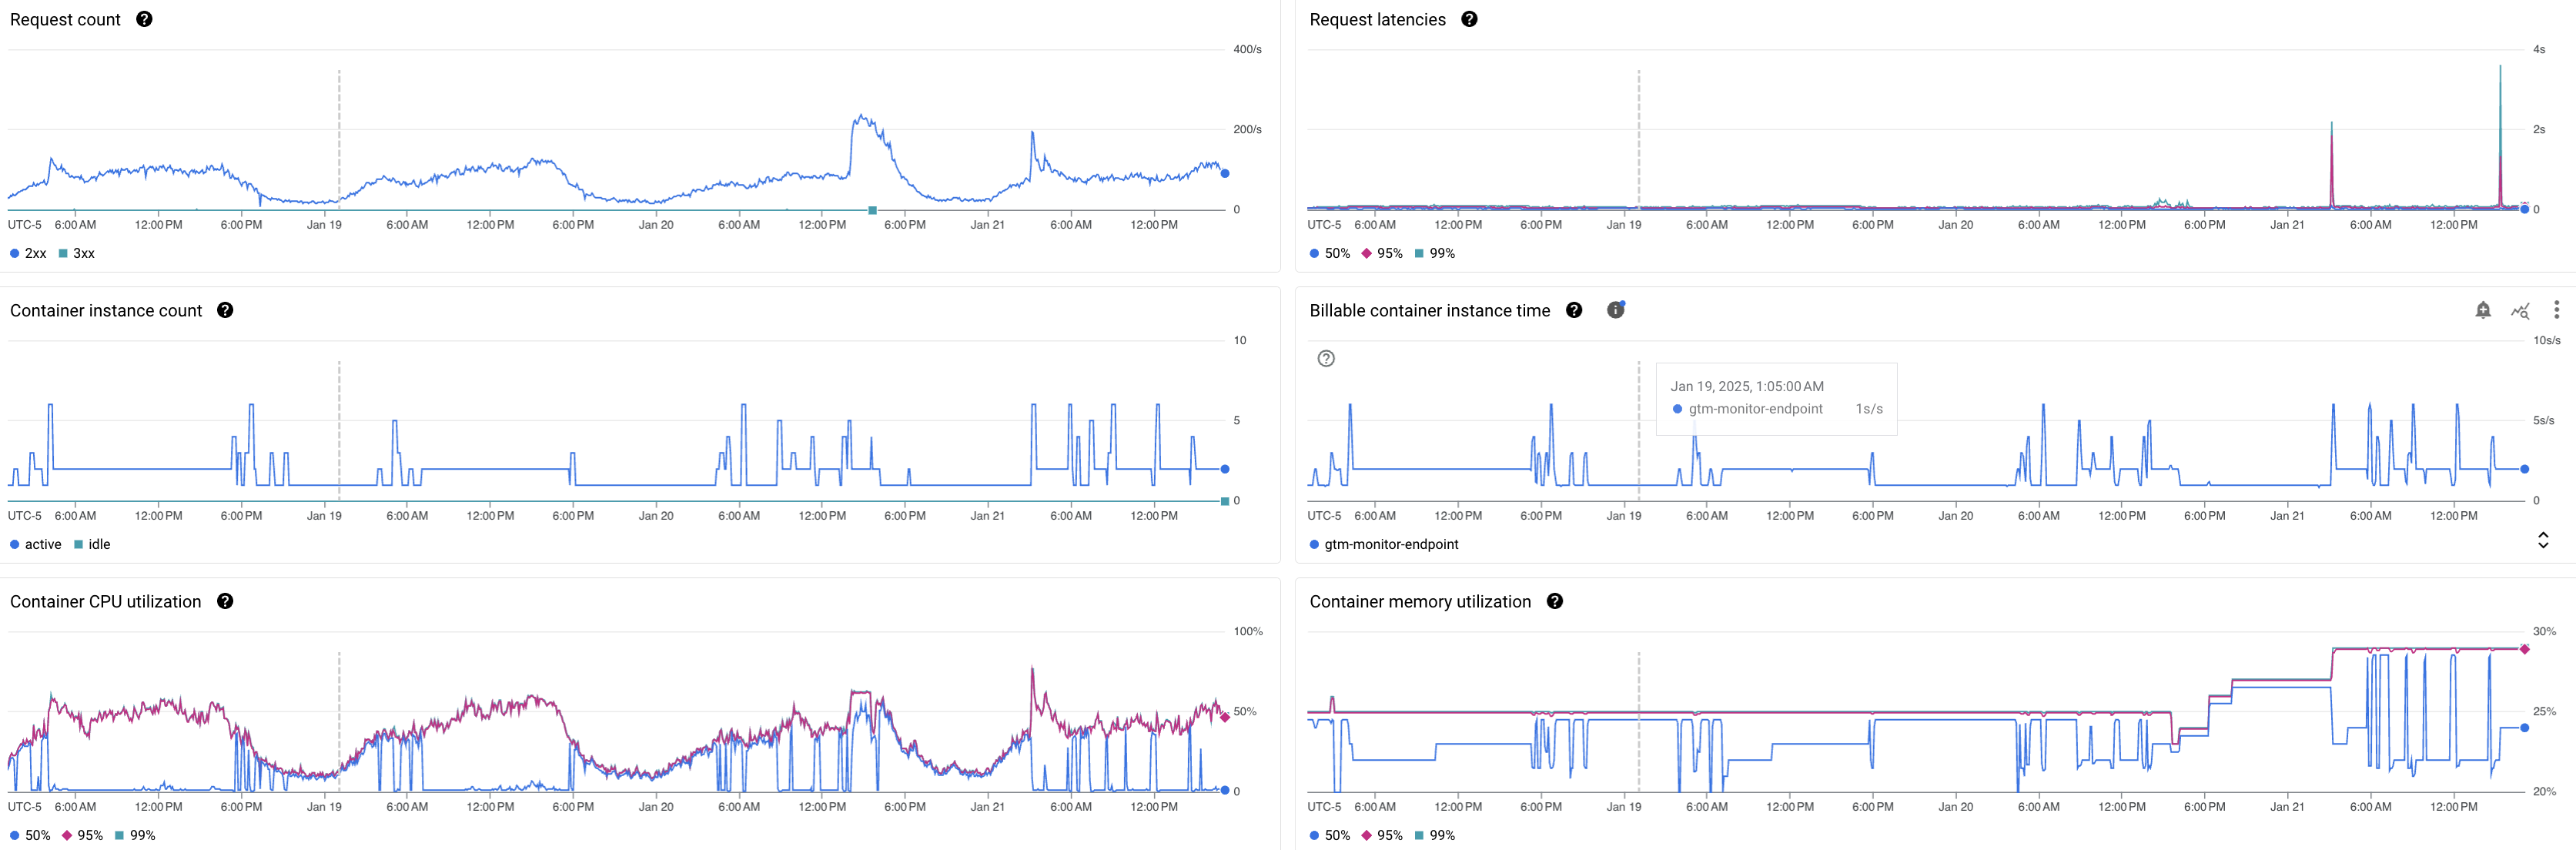Create alert with the bell icon
Screen dimensions: 2576x850
tap(2483, 310)
